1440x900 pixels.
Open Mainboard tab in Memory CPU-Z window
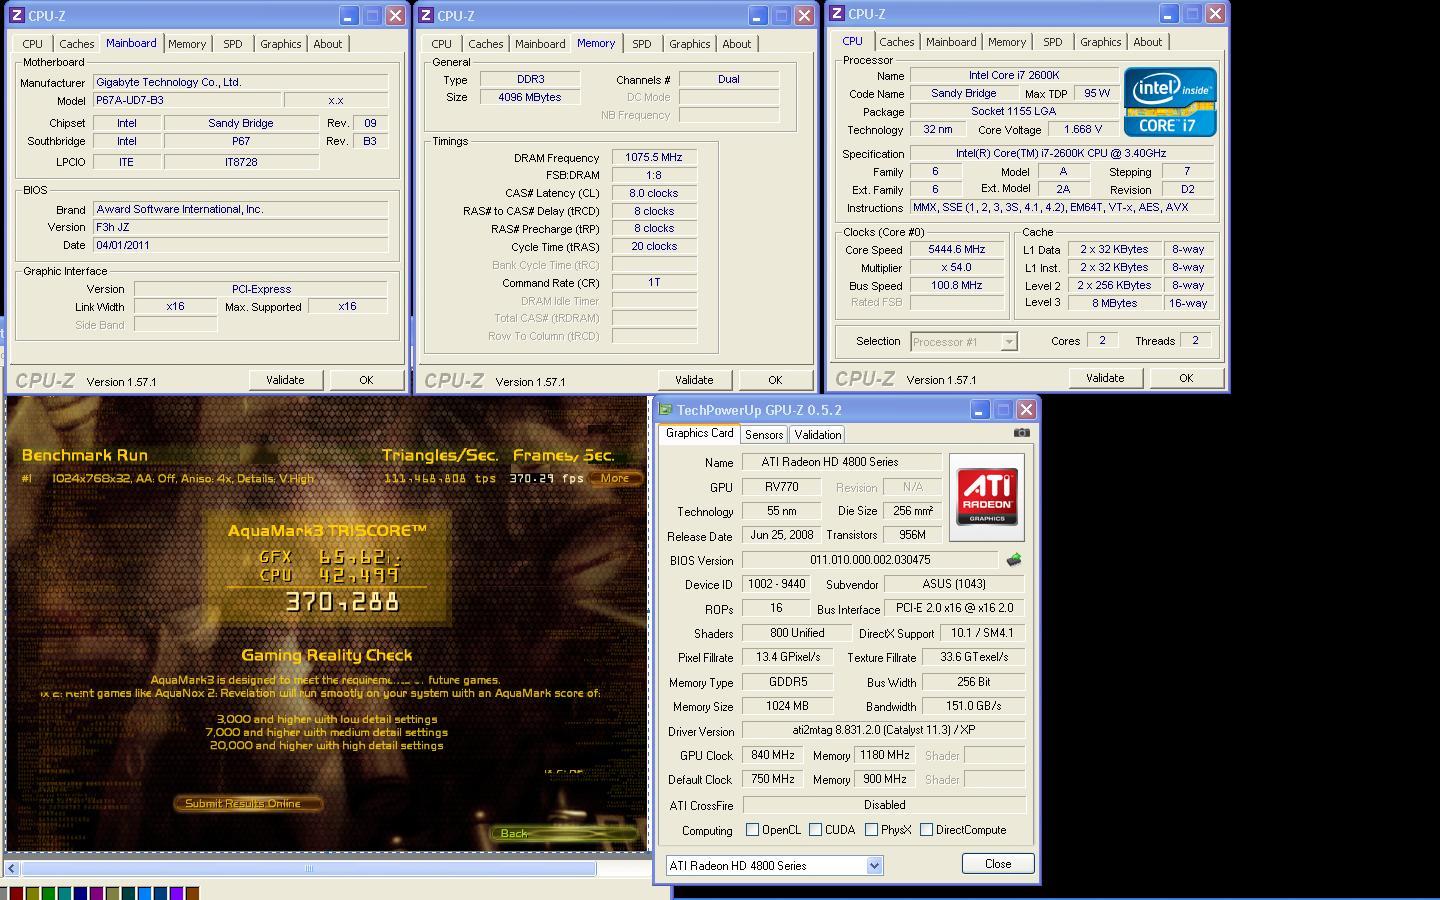click(540, 44)
